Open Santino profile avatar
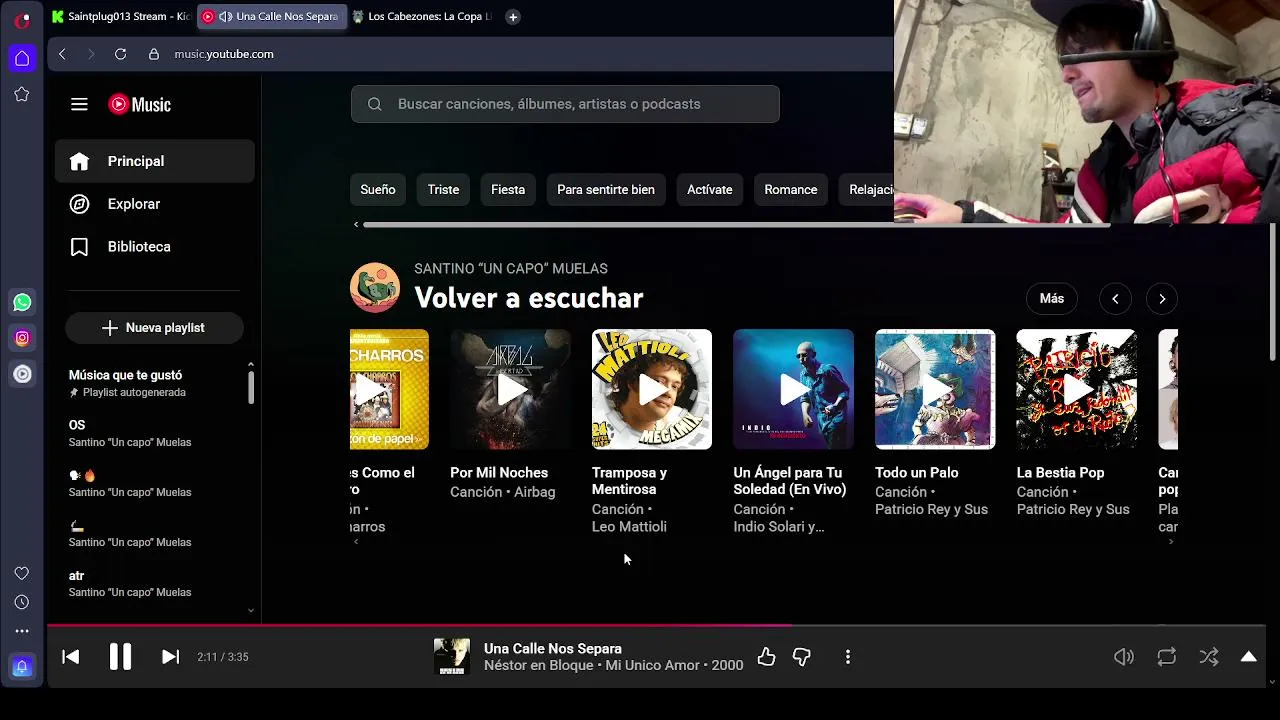 click(375, 288)
